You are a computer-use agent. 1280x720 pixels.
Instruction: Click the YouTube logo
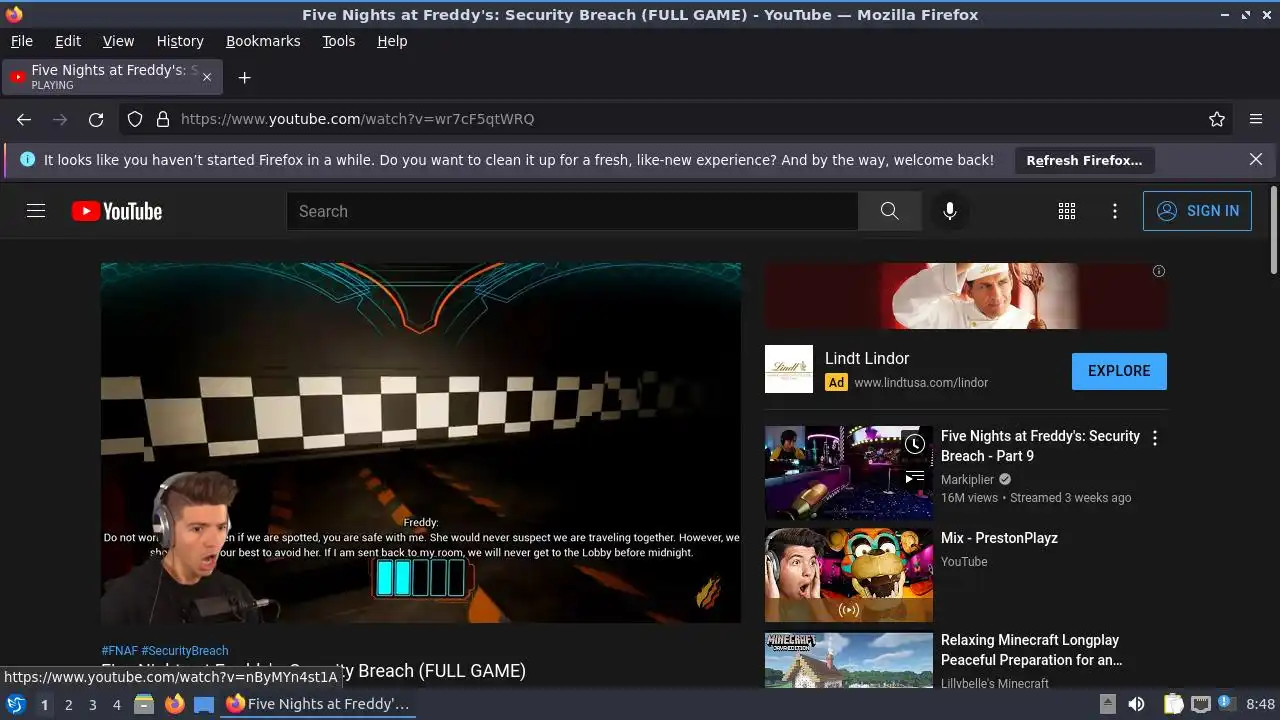pyautogui.click(x=117, y=211)
